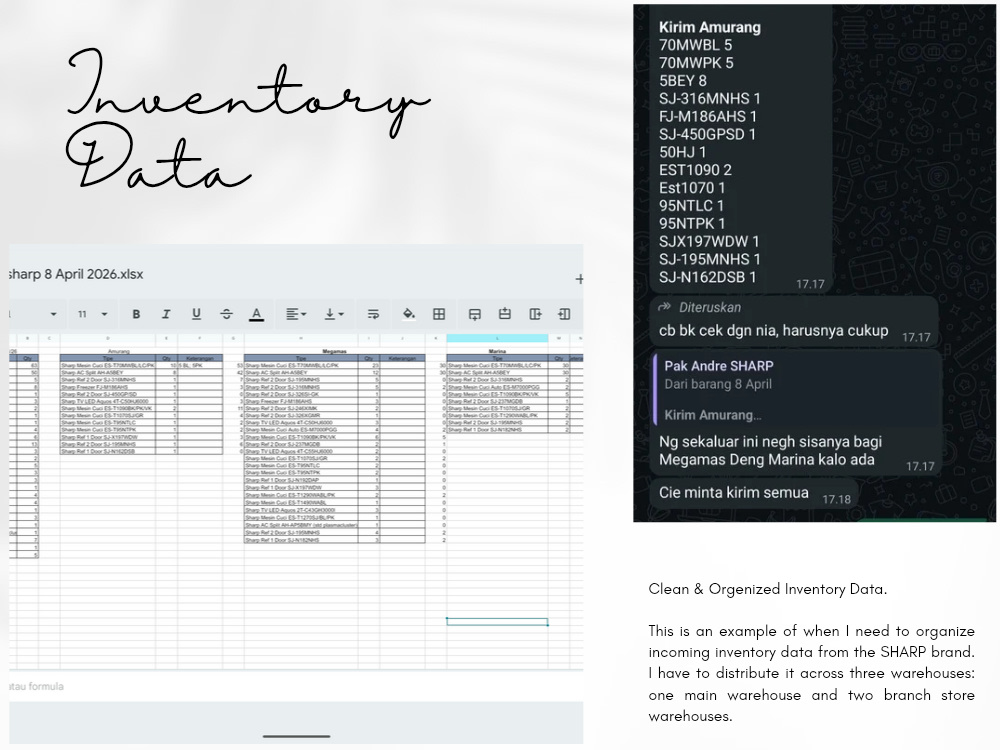
Task: Click the plus icon beside the file name
Action: [579, 279]
